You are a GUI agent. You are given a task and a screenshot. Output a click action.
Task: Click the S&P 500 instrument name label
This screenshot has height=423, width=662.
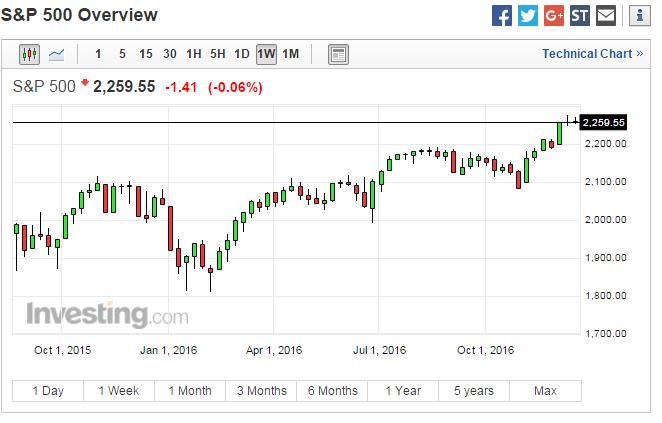click(x=44, y=87)
